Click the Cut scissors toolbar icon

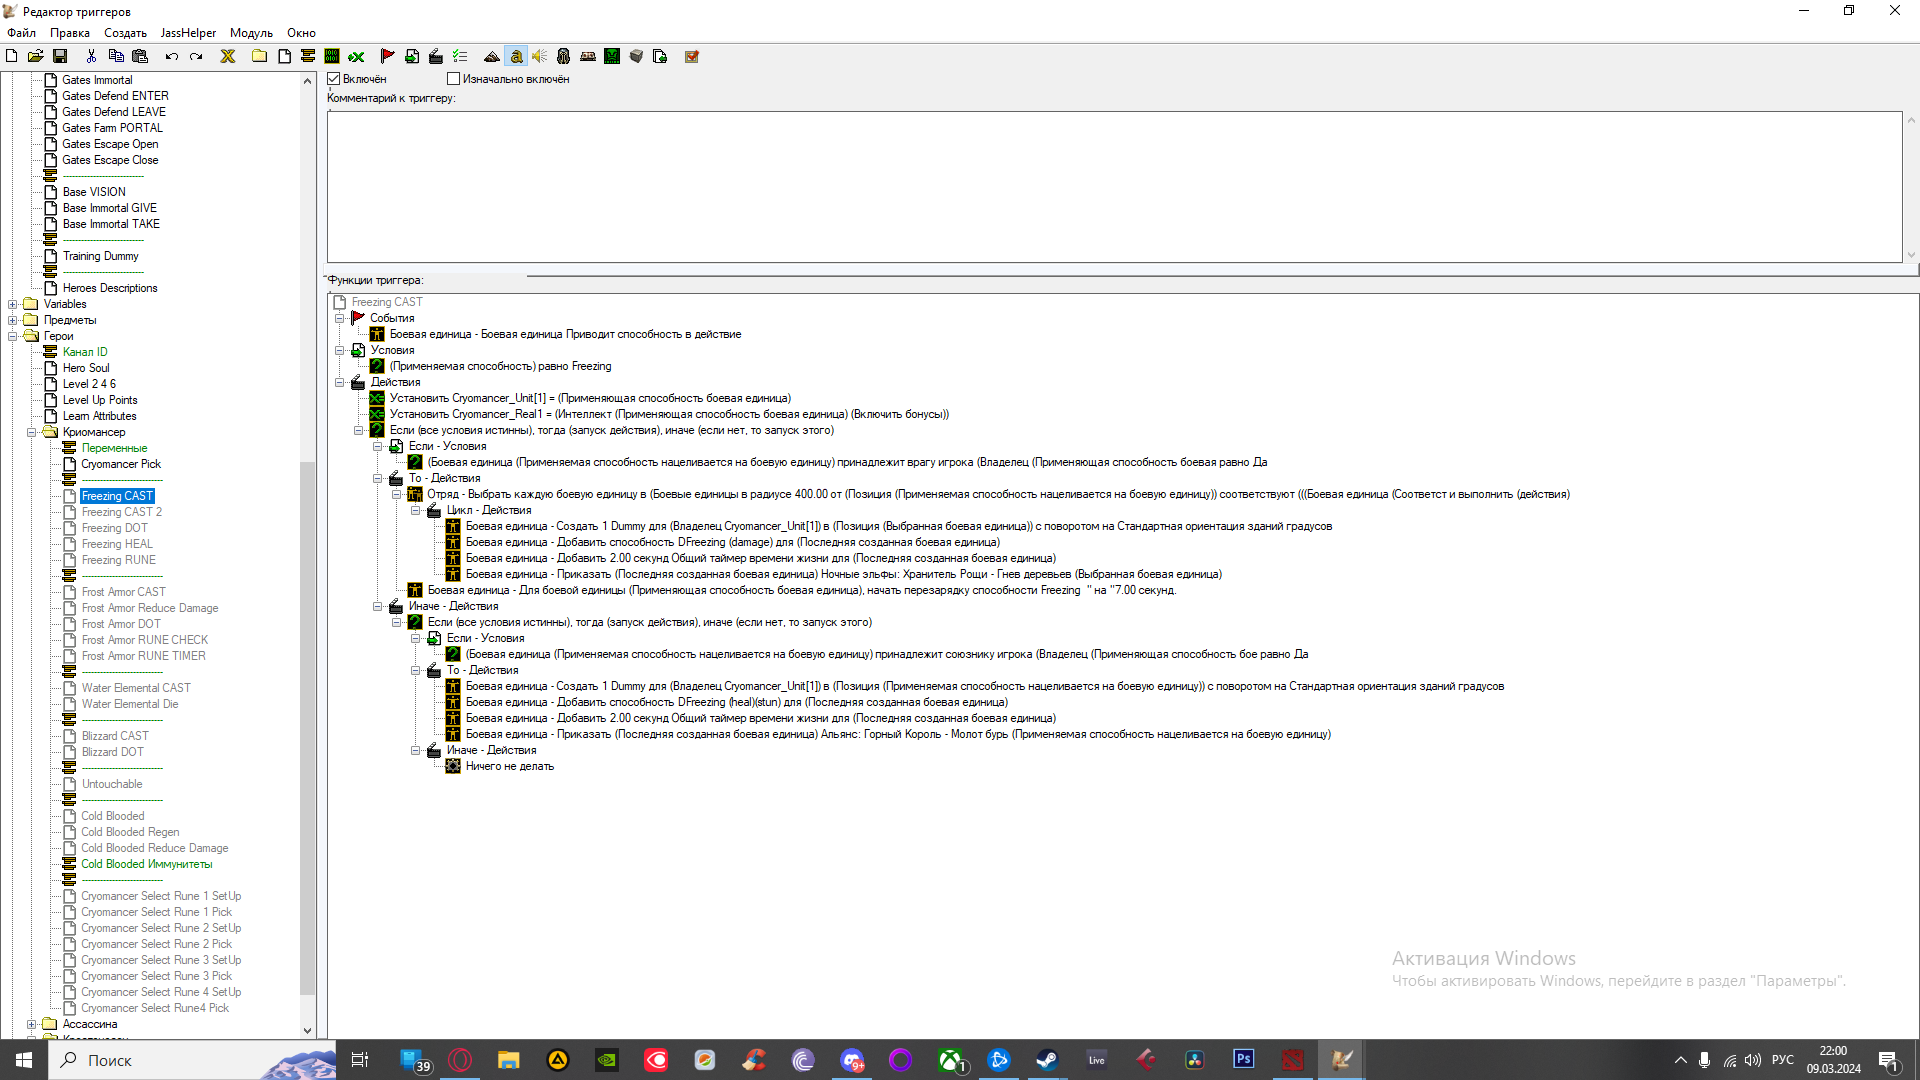click(x=91, y=56)
